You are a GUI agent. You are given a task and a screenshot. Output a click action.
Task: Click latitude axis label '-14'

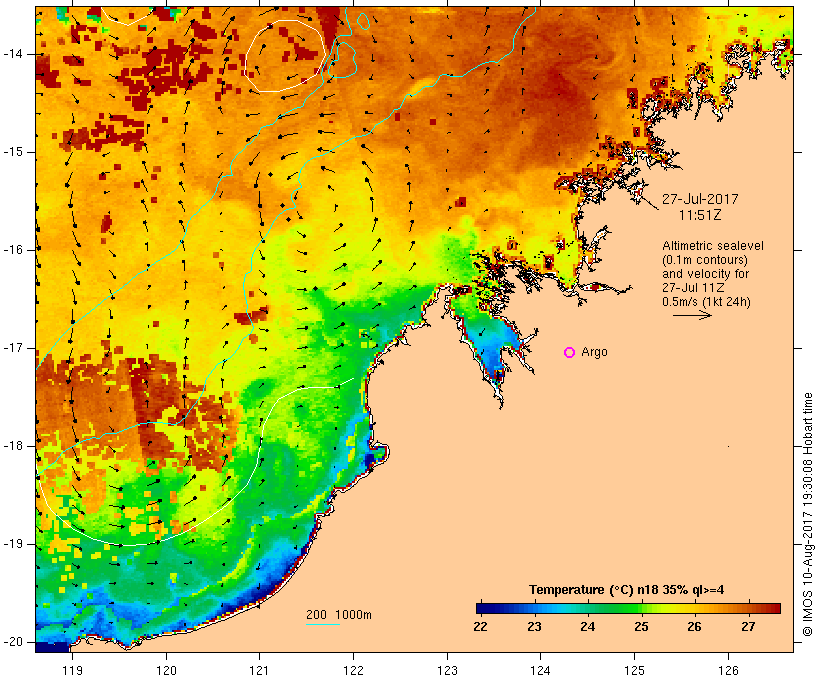coord(13,54)
